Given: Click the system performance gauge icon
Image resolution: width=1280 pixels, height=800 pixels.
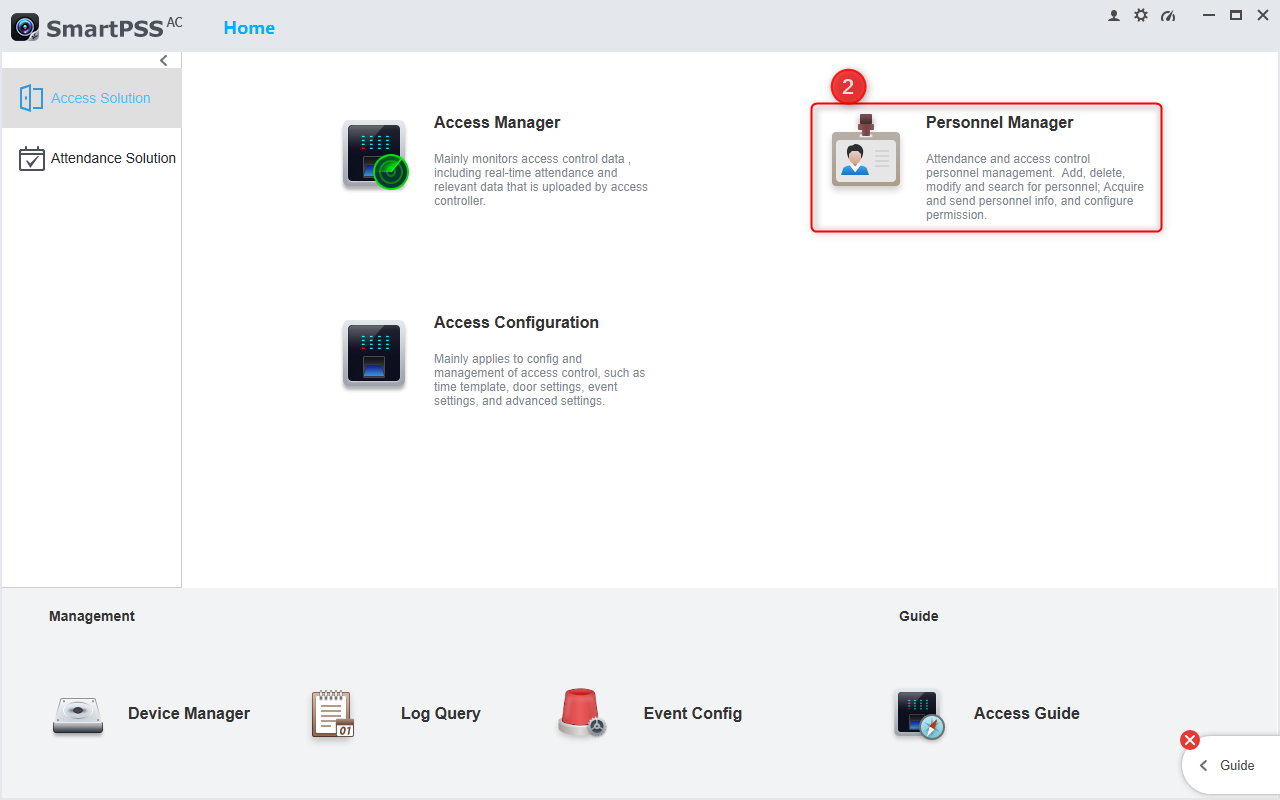Looking at the screenshot, I should pyautogui.click(x=1168, y=16).
